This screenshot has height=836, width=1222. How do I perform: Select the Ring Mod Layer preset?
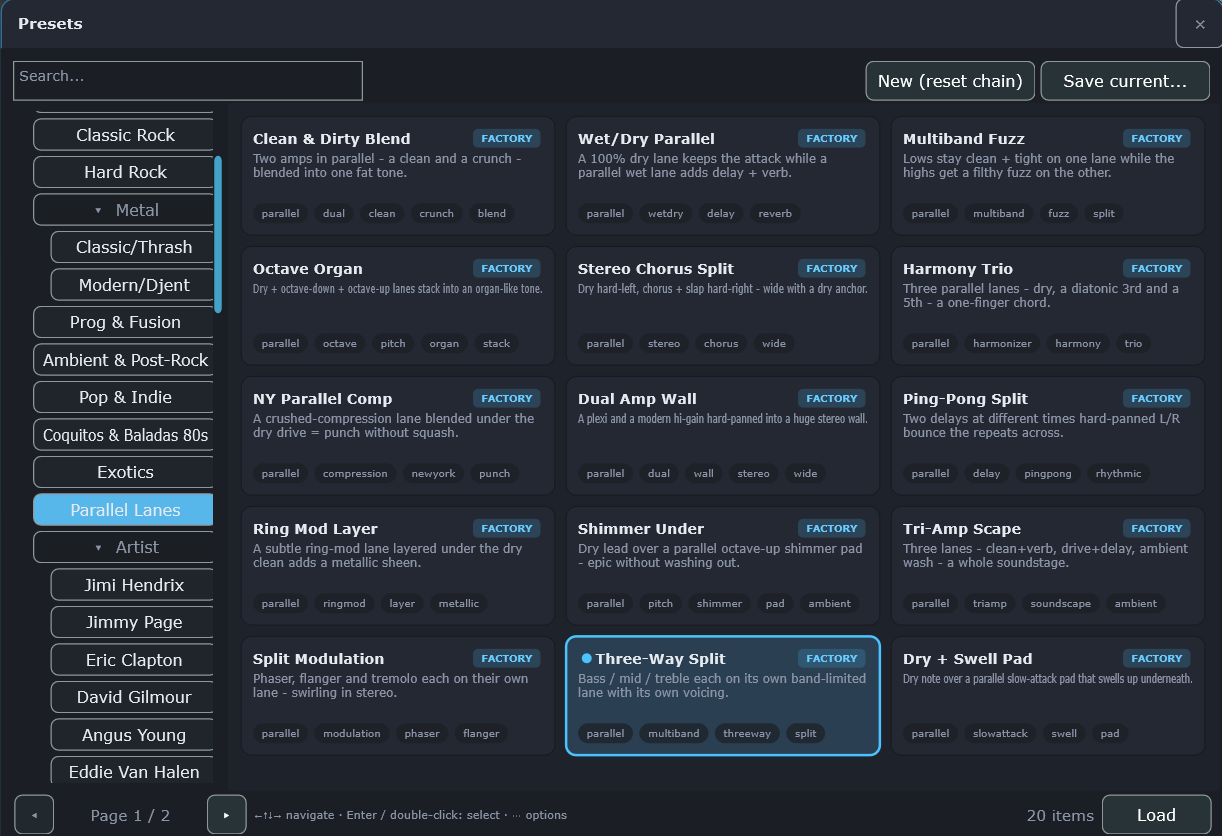[x=398, y=566]
